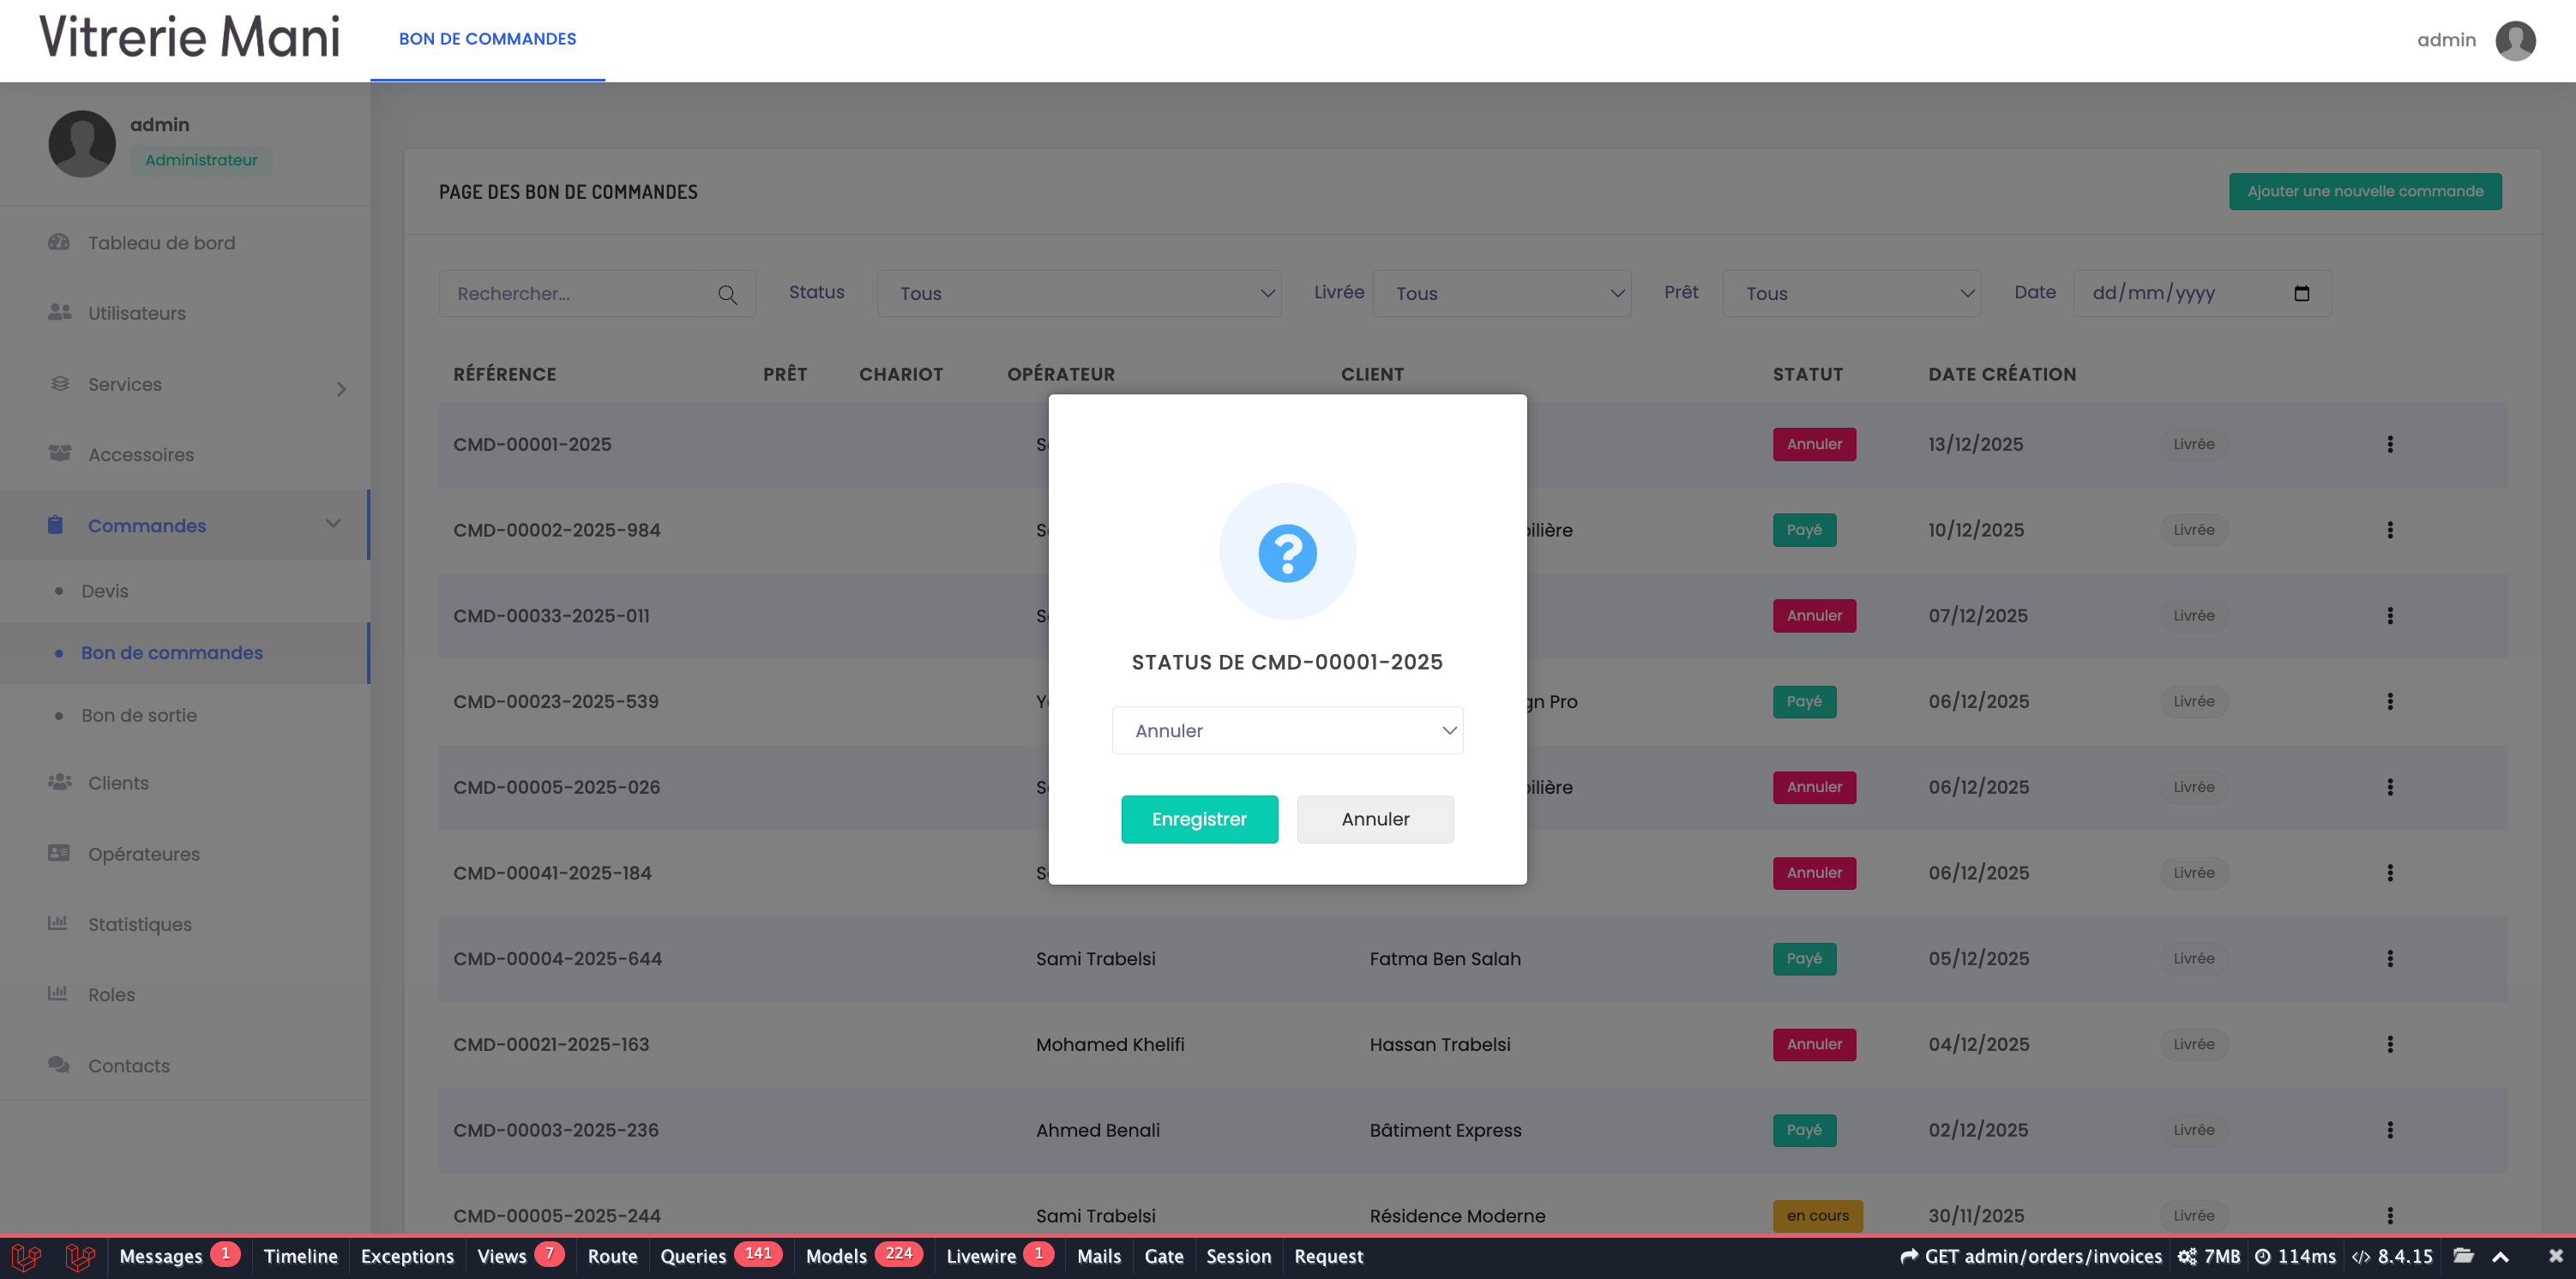Image resolution: width=2576 pixels, height=1279 pixels.
Task: Click the Date filter input field
Action: pos(2202,293)
